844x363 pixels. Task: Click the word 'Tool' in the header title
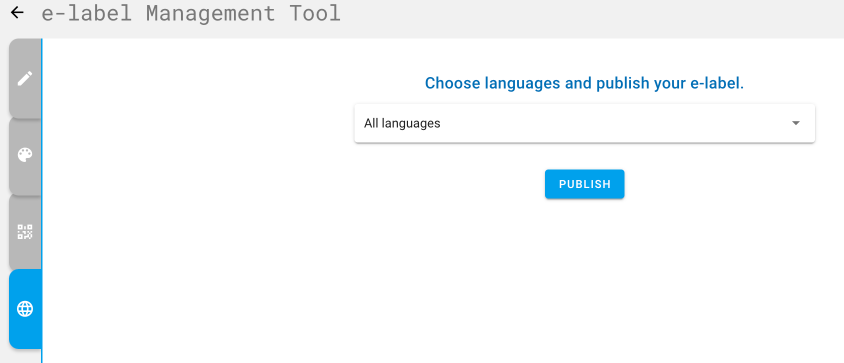point(315,13)
